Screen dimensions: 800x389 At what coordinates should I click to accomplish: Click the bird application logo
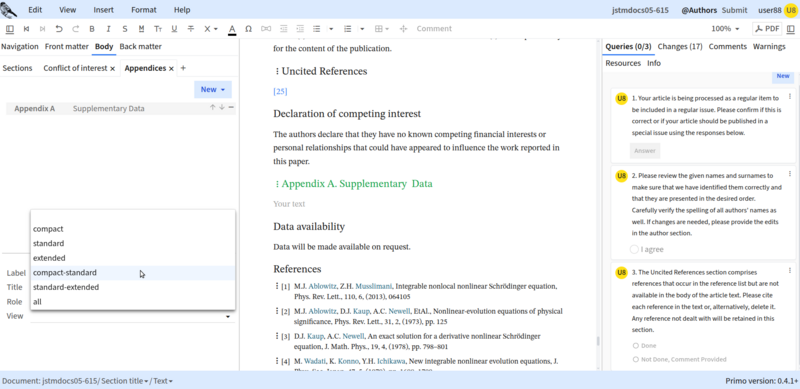point(9,9)
